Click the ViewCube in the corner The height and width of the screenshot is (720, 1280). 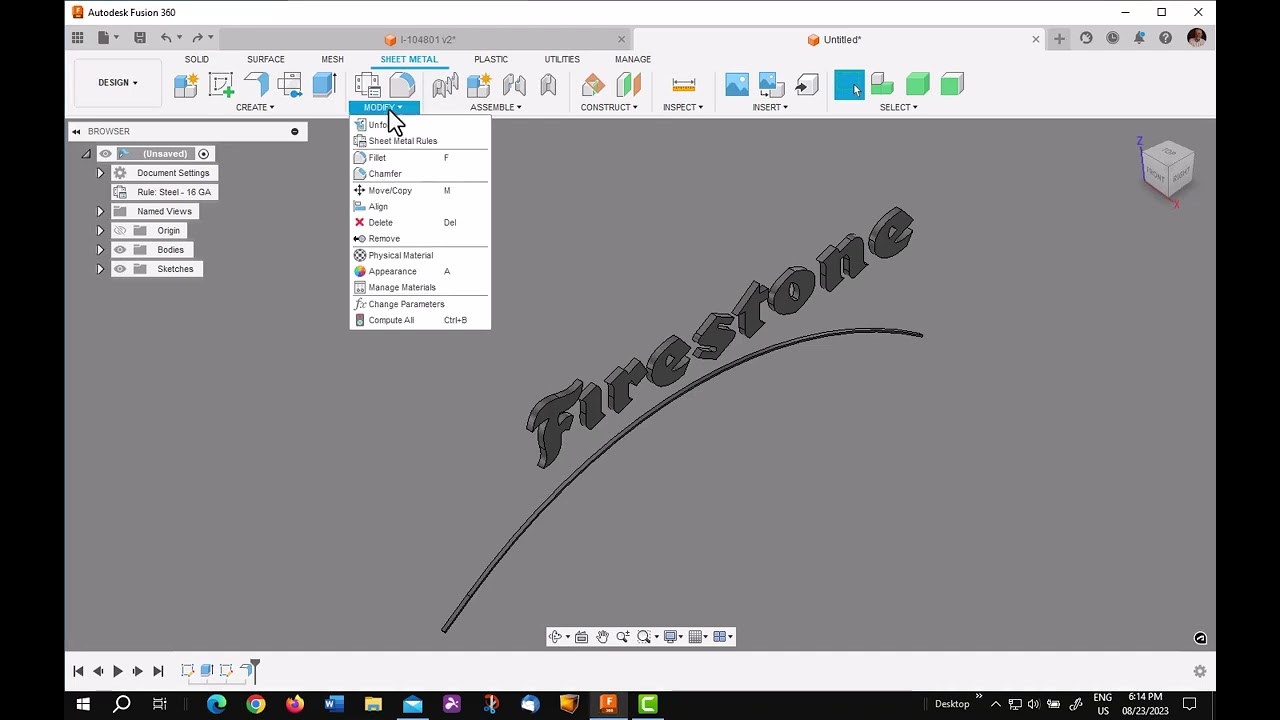click(1169, 169)
